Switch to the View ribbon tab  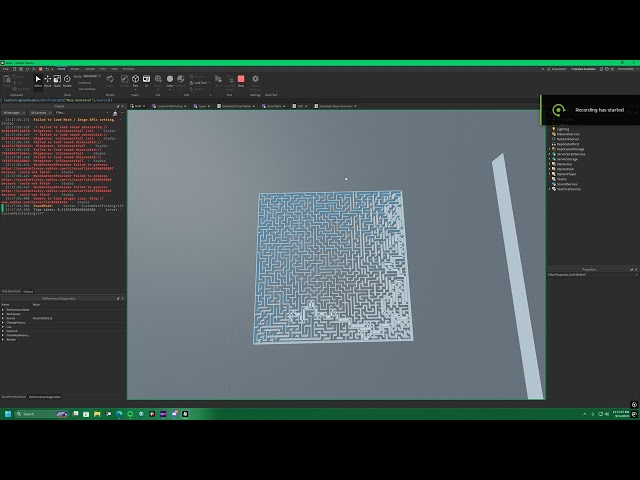pyautogui.click(x=115, y=69)
